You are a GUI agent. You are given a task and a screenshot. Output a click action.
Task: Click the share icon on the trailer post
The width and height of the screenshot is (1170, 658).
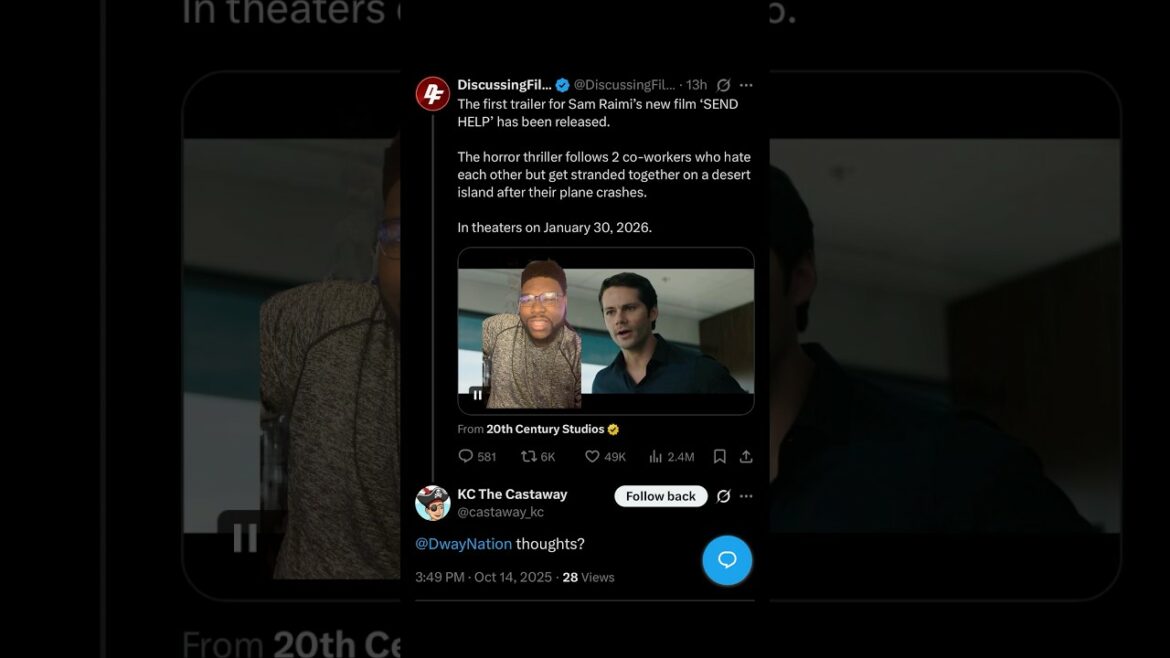pyautogui.click(x=746, y=456)
